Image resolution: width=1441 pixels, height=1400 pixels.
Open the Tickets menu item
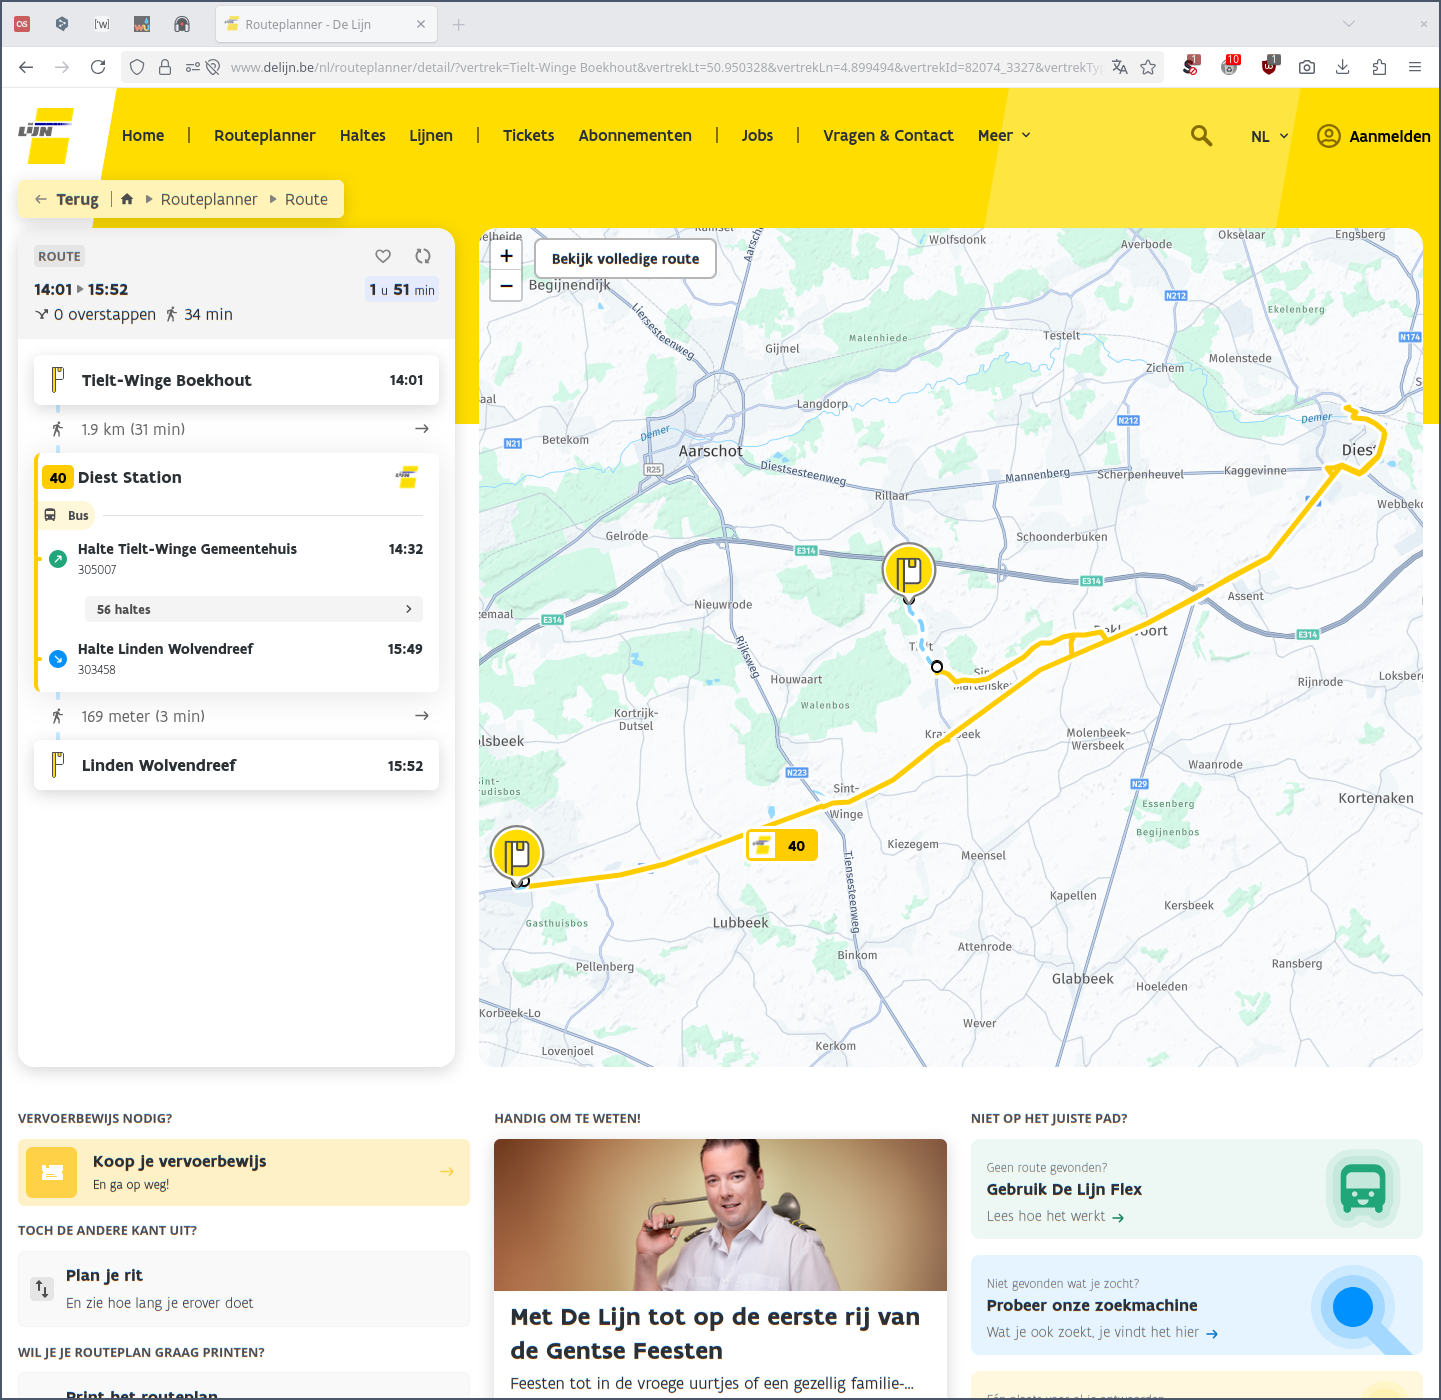528,136
